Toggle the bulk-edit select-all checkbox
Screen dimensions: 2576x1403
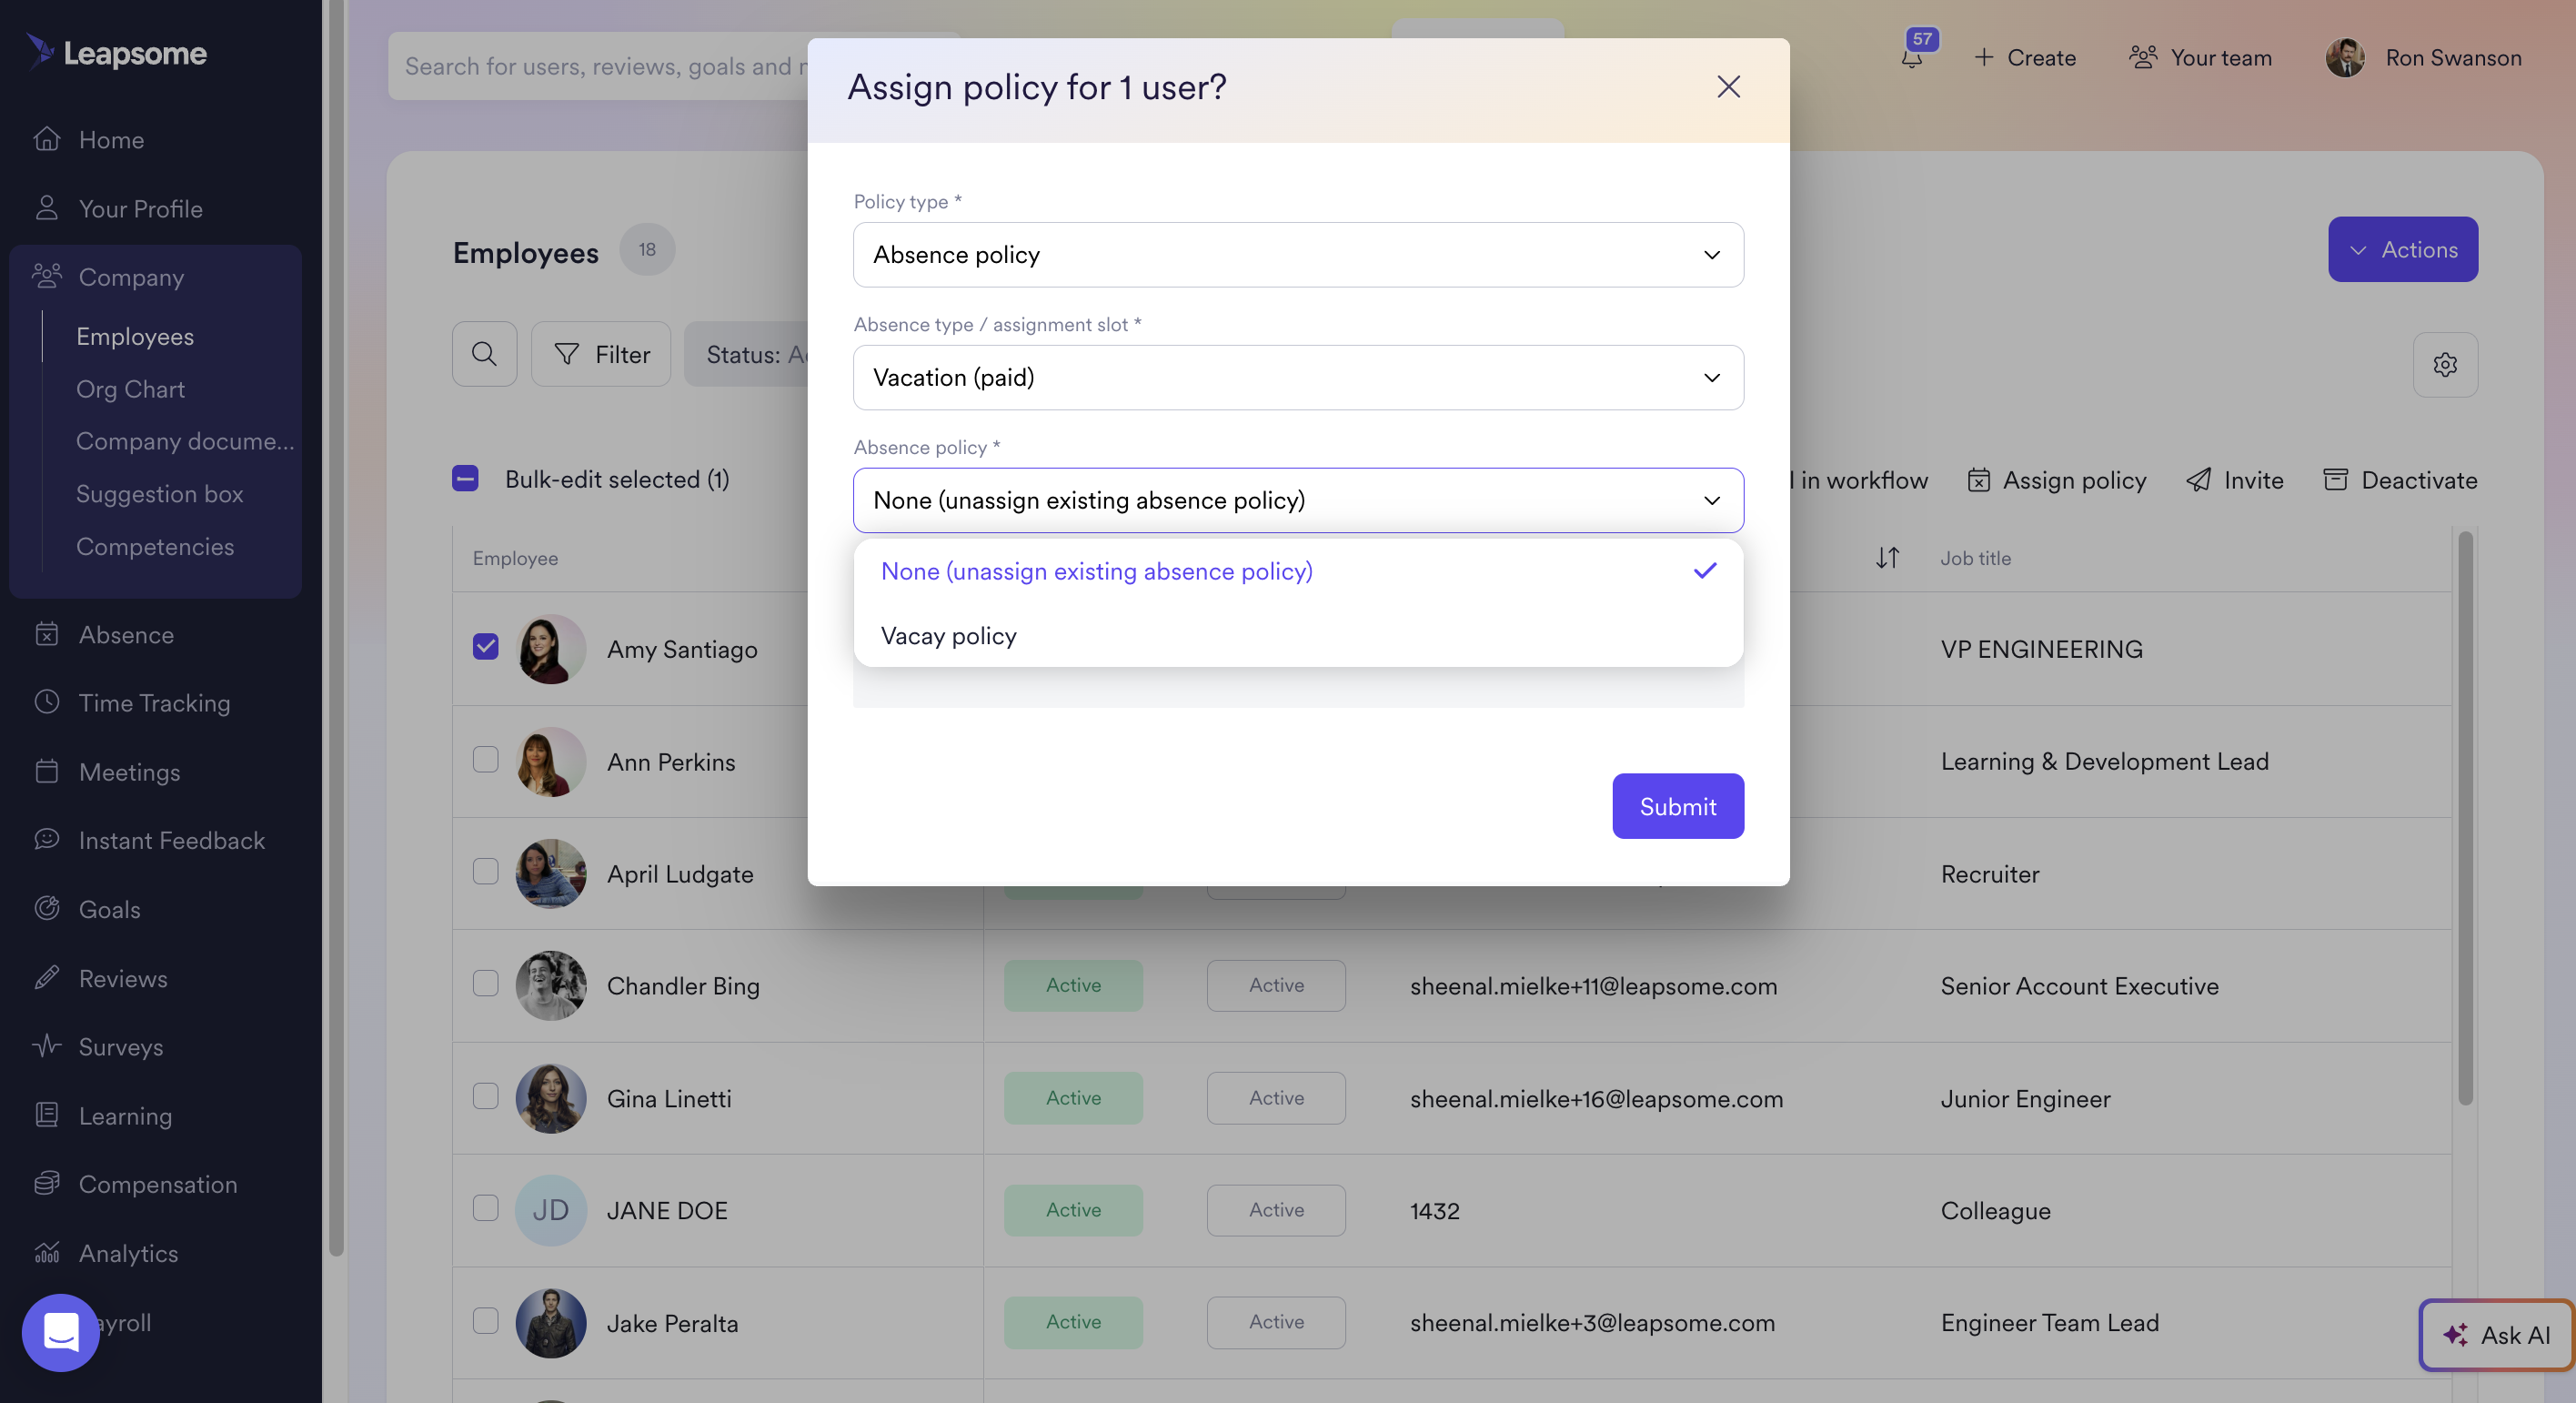pos(465,478)
